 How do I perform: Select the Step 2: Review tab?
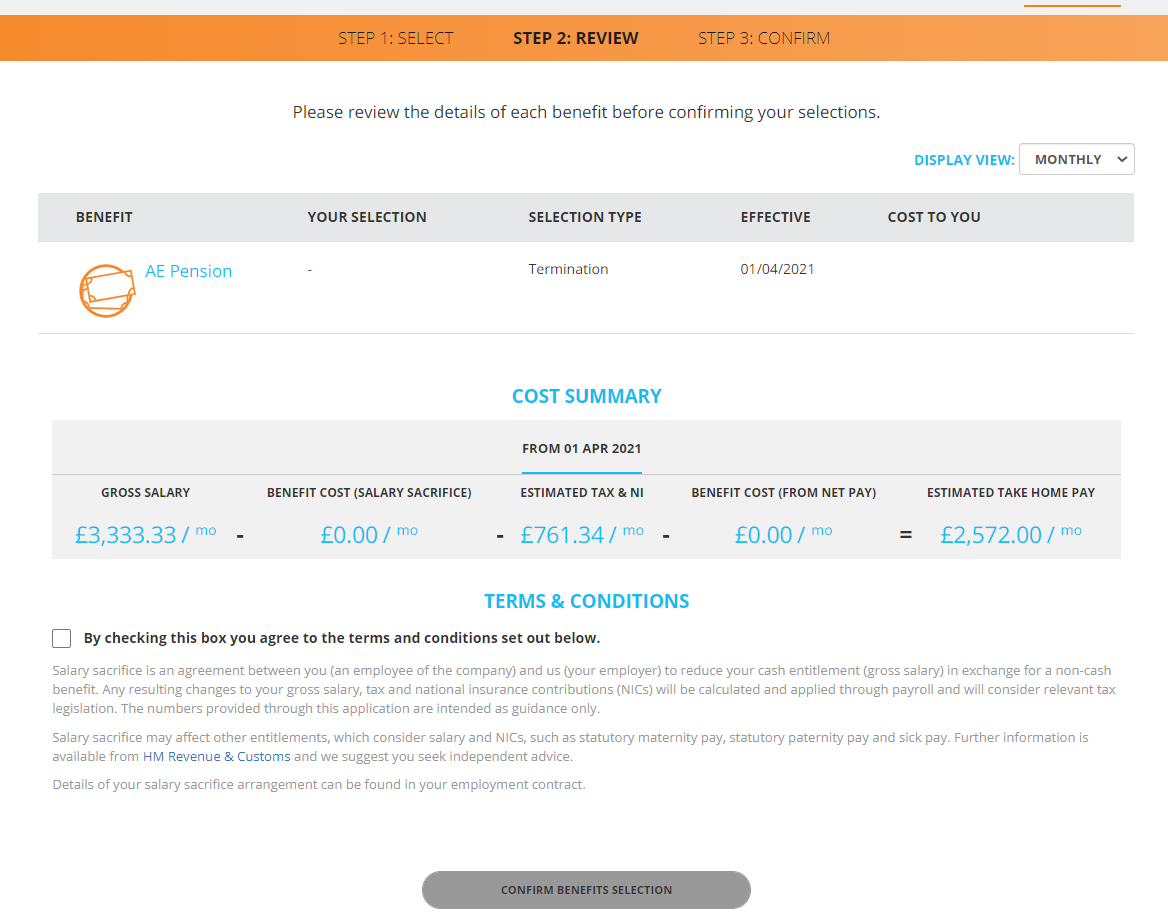(576, 38)
